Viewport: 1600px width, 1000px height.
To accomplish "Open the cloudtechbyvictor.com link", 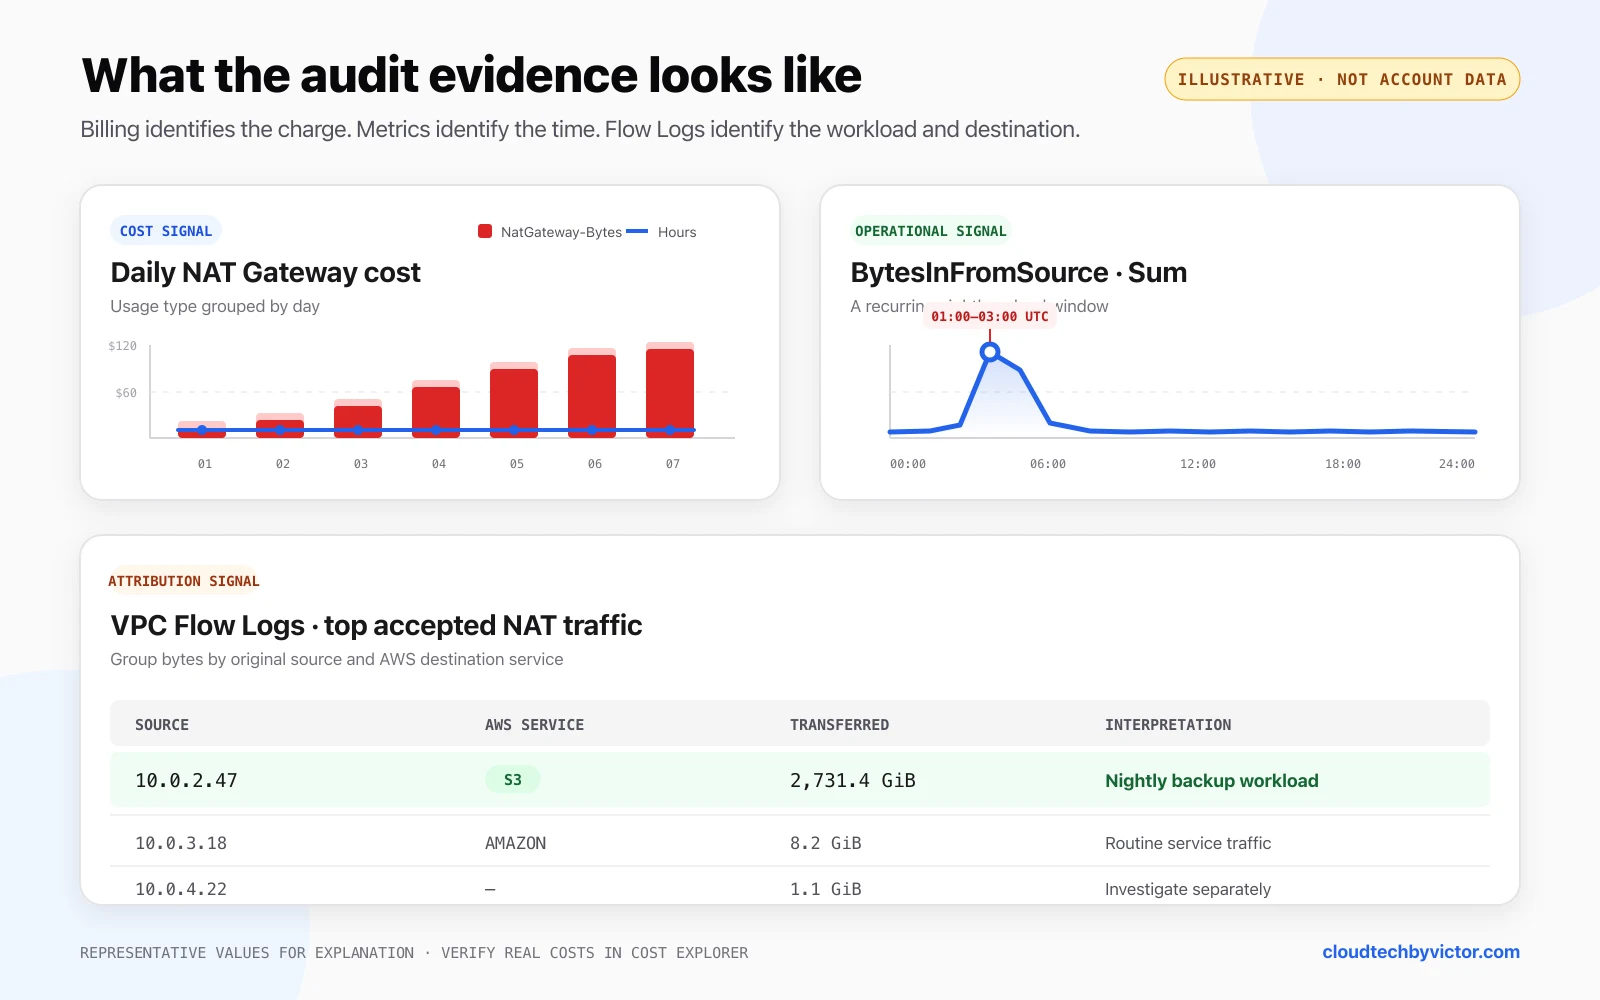I will click(1420, 952).
